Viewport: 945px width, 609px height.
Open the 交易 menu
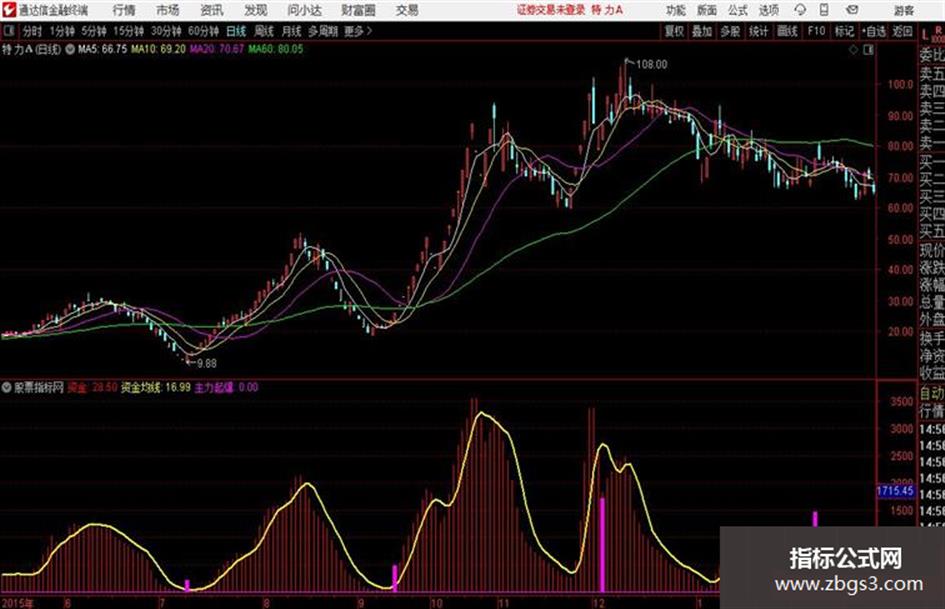pyautogui.click(x=407, y=10)
